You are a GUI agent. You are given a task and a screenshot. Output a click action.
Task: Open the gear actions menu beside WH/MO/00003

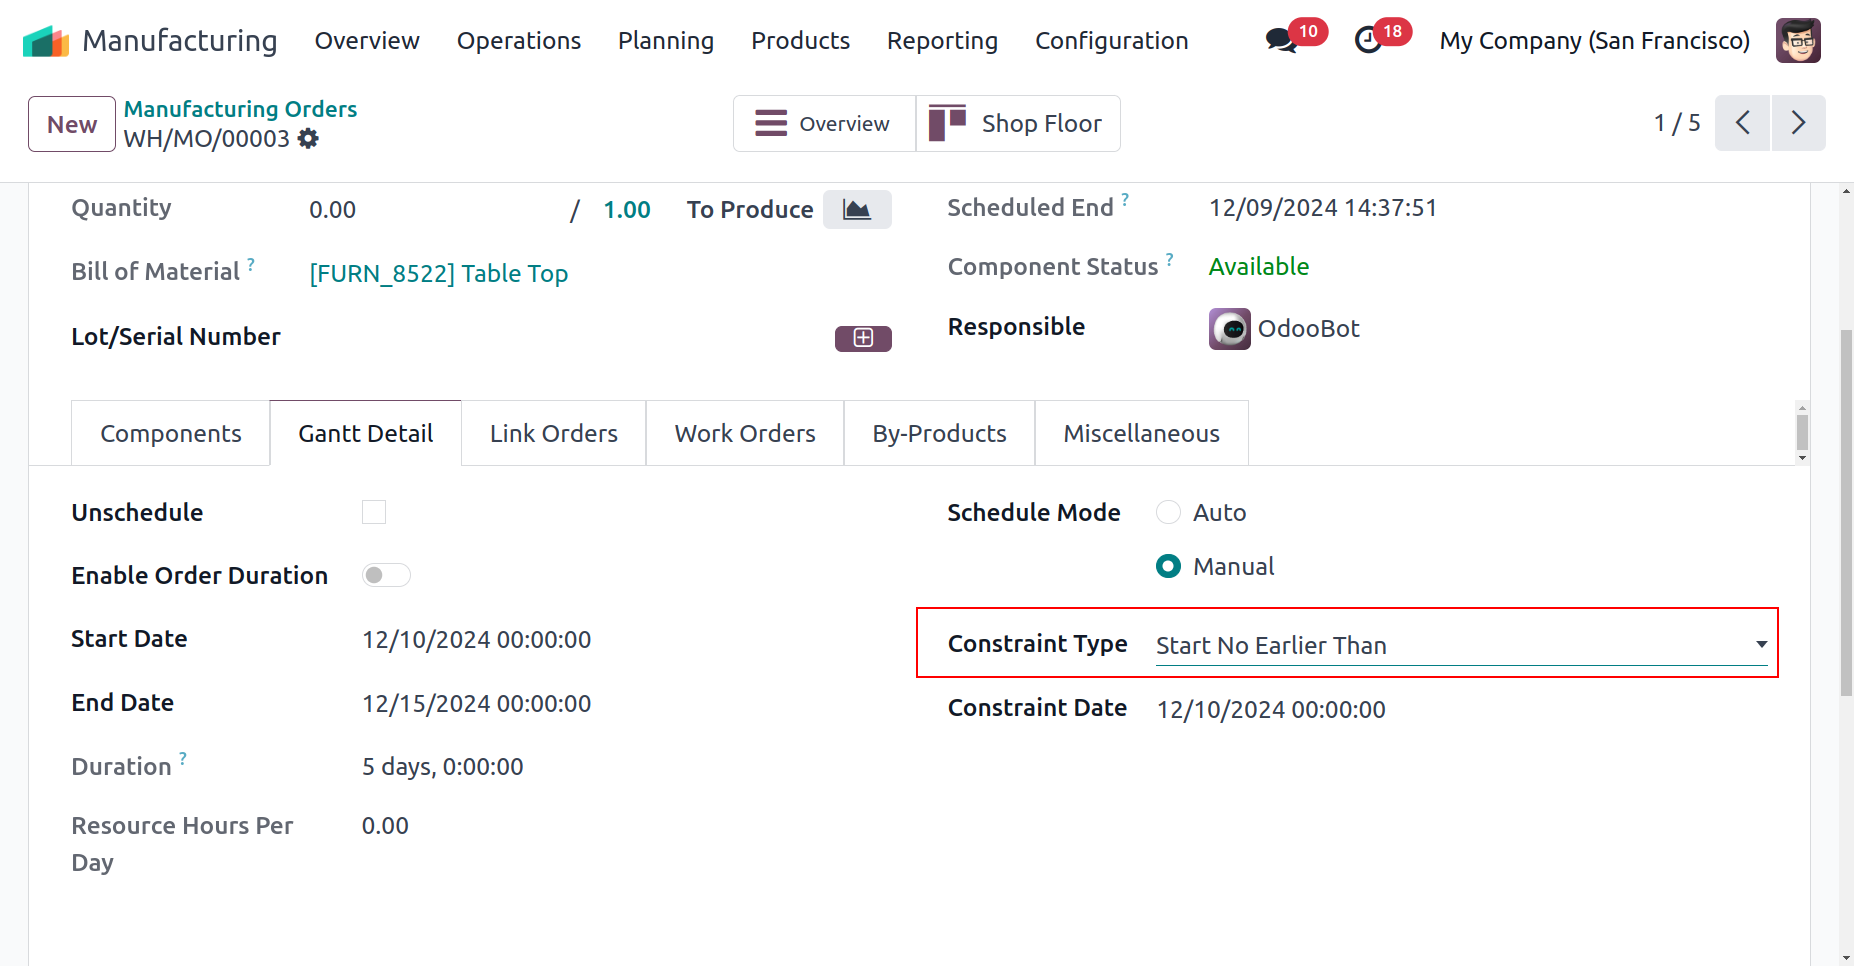tap(309, 139)
